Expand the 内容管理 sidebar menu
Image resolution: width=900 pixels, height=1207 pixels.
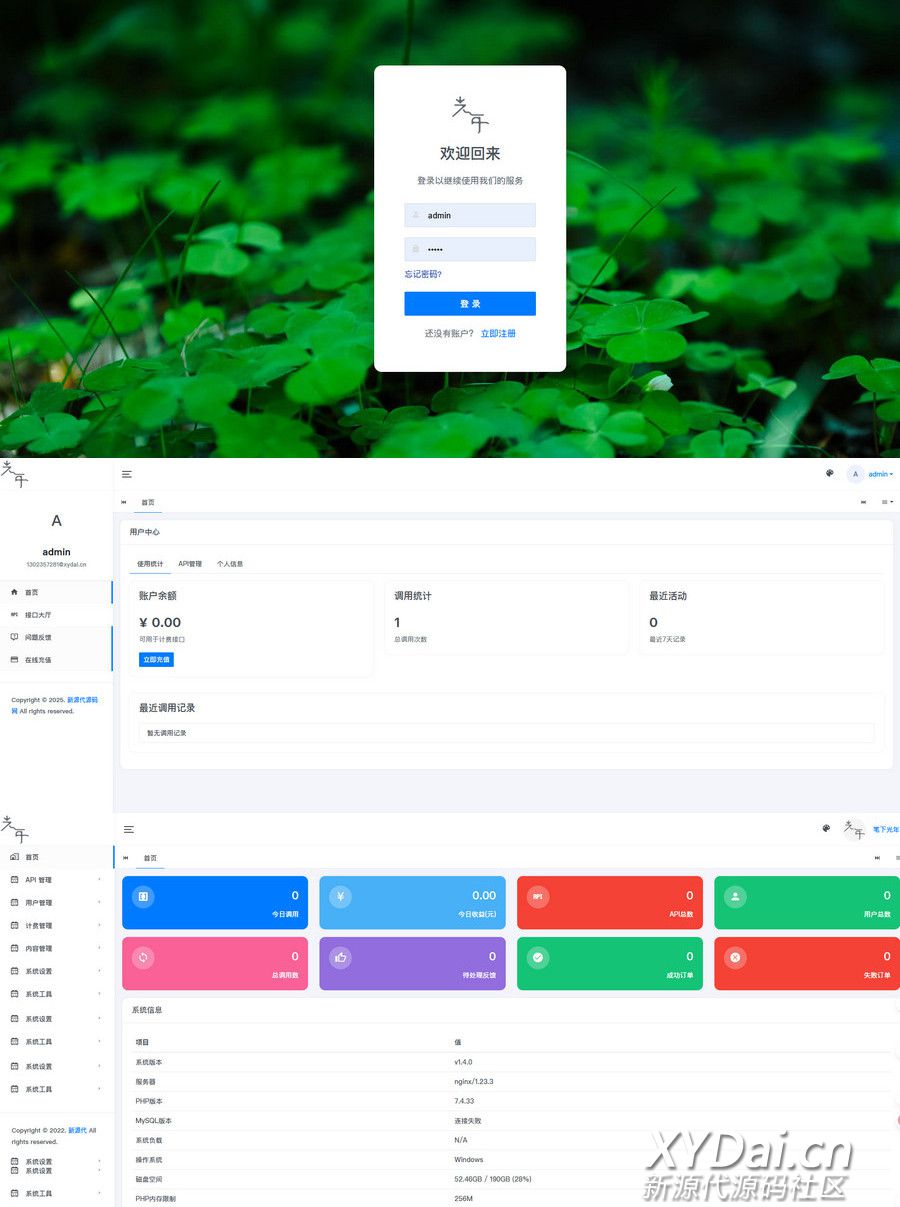click(x=55, y=949)
